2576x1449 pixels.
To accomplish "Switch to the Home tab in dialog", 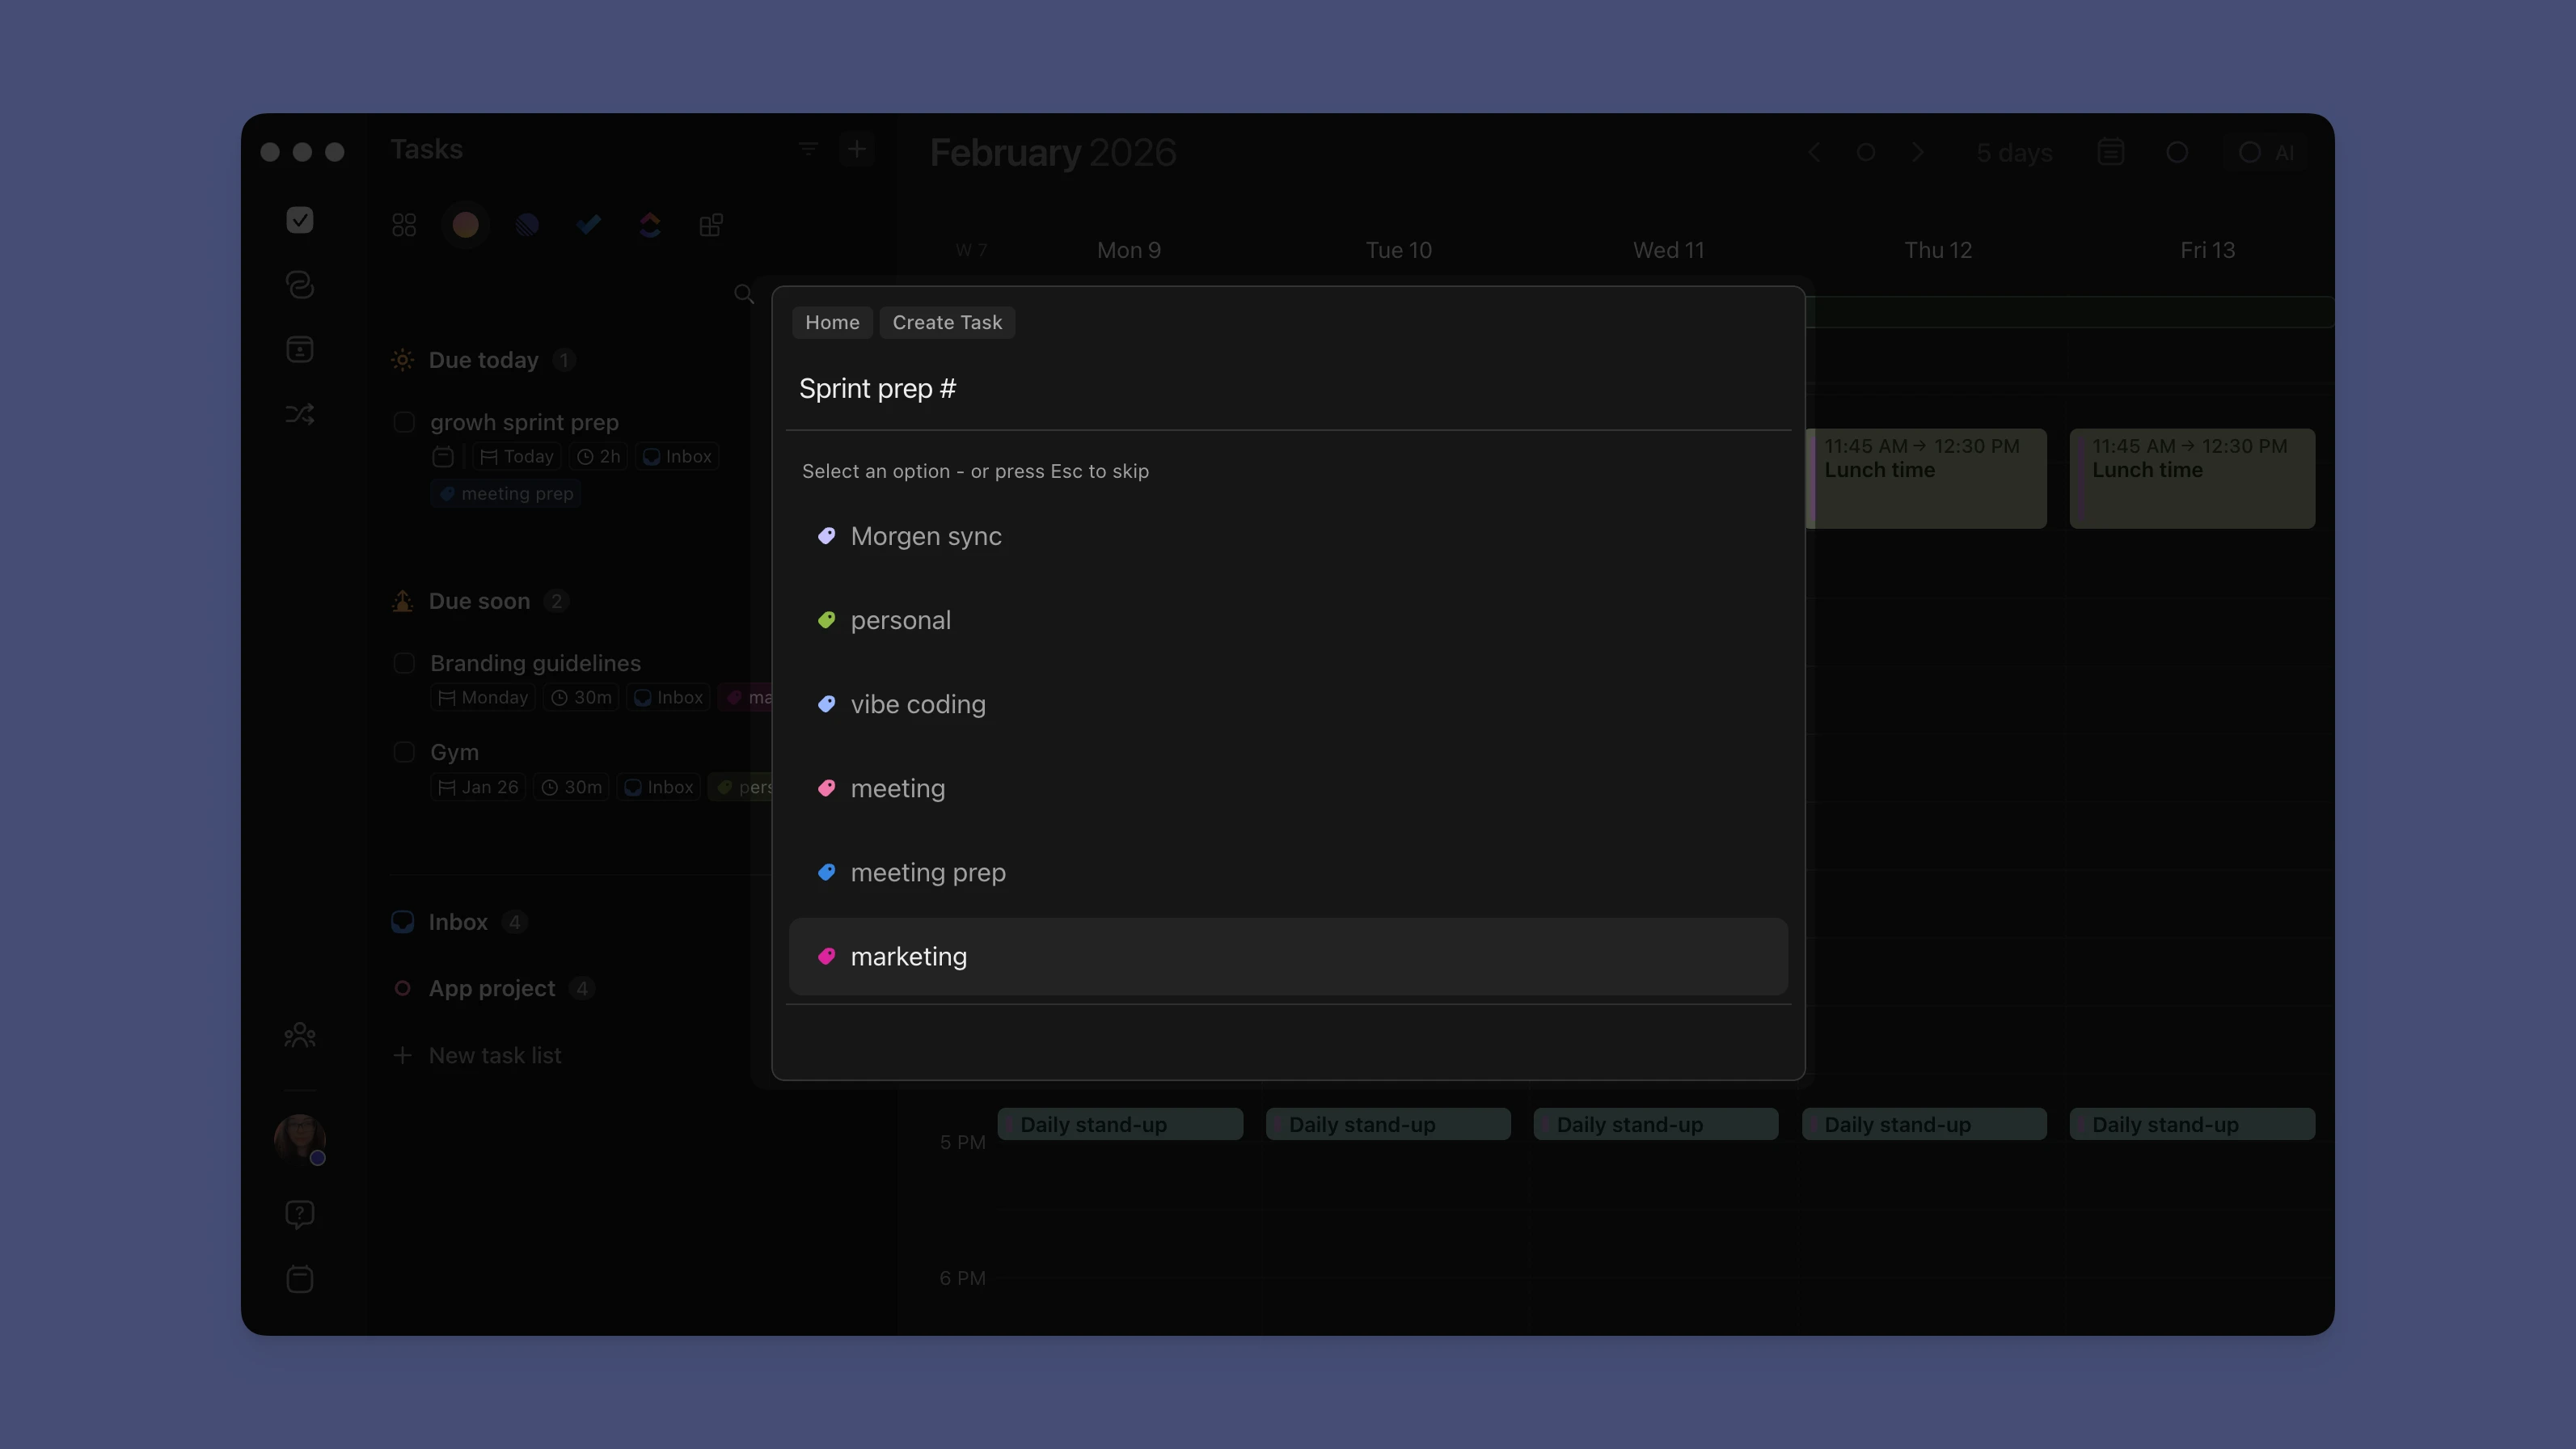I will click(x=831, y=322).
